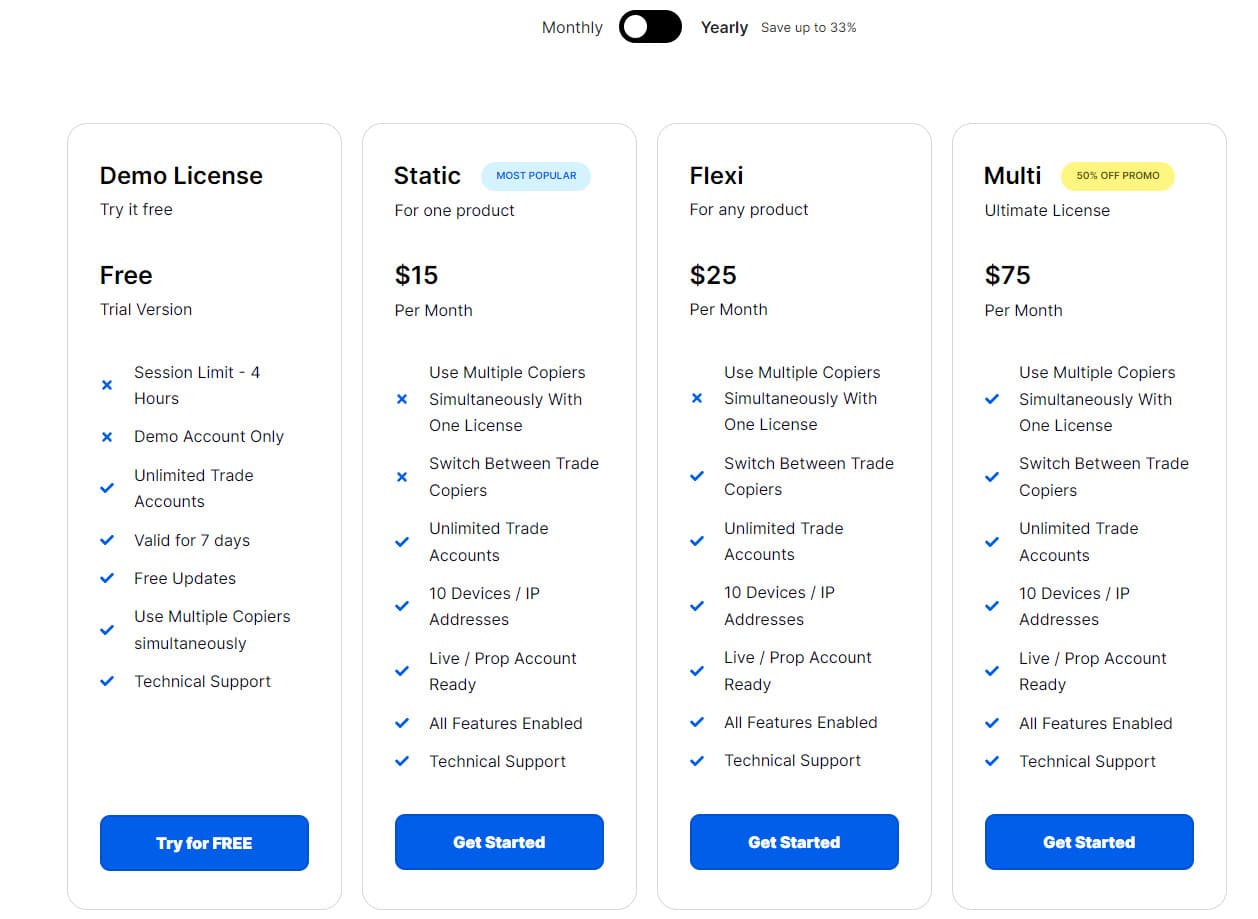Click checkmark beside Multi's Use Multiple Copiers
The image size is (1258, 919).
tap(992, 399)
